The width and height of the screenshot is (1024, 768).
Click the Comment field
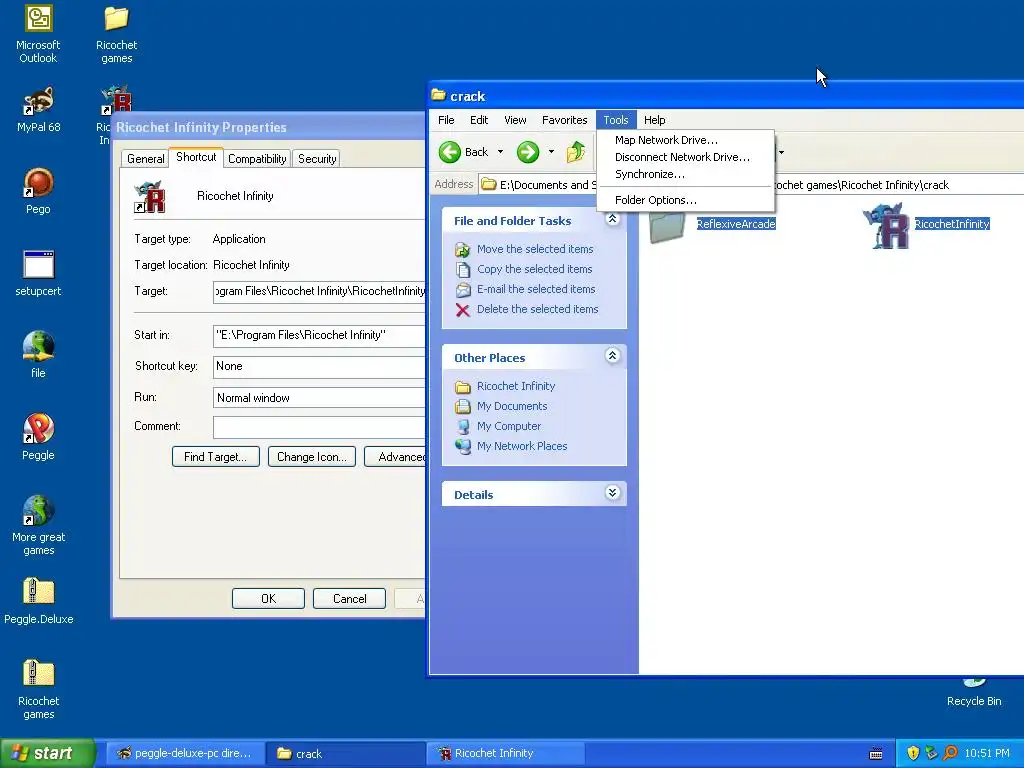point(319,427)
